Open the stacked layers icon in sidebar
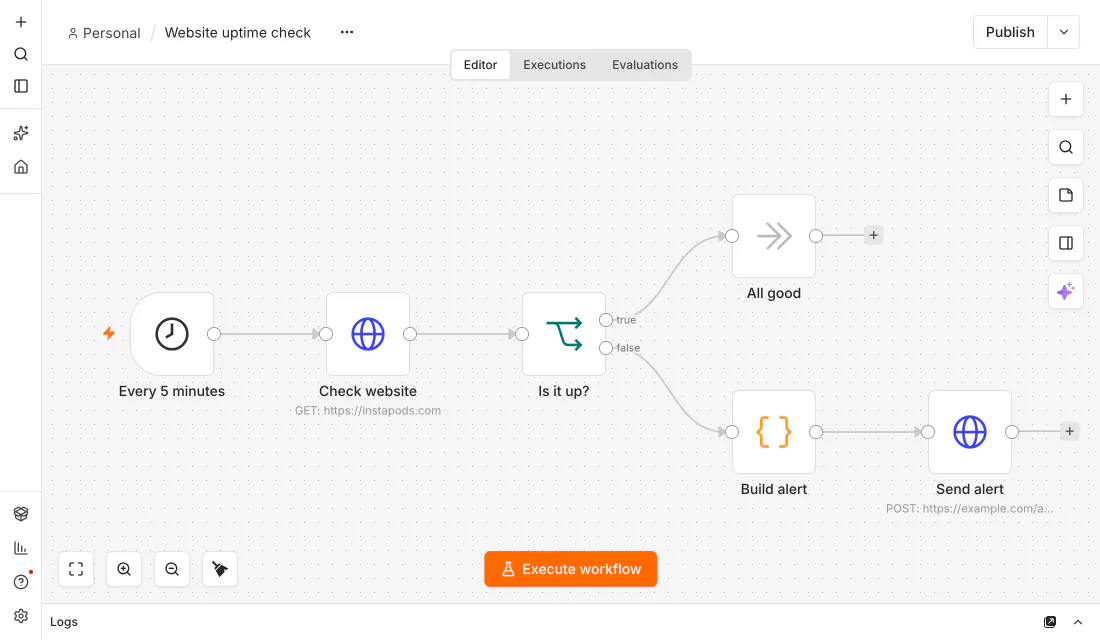Image resolution: width=1100 pixels, height=640 pixels. click(x=21, y=514)
